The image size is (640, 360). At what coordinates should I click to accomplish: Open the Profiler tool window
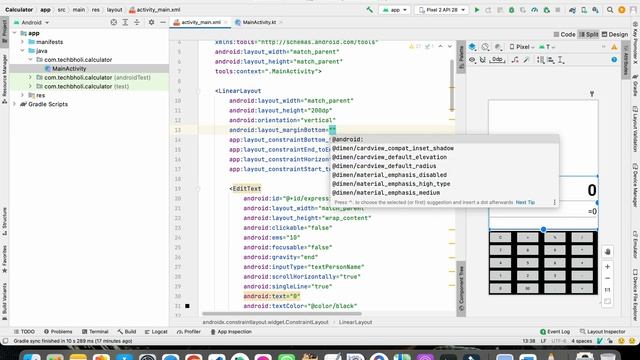(189, 332)
